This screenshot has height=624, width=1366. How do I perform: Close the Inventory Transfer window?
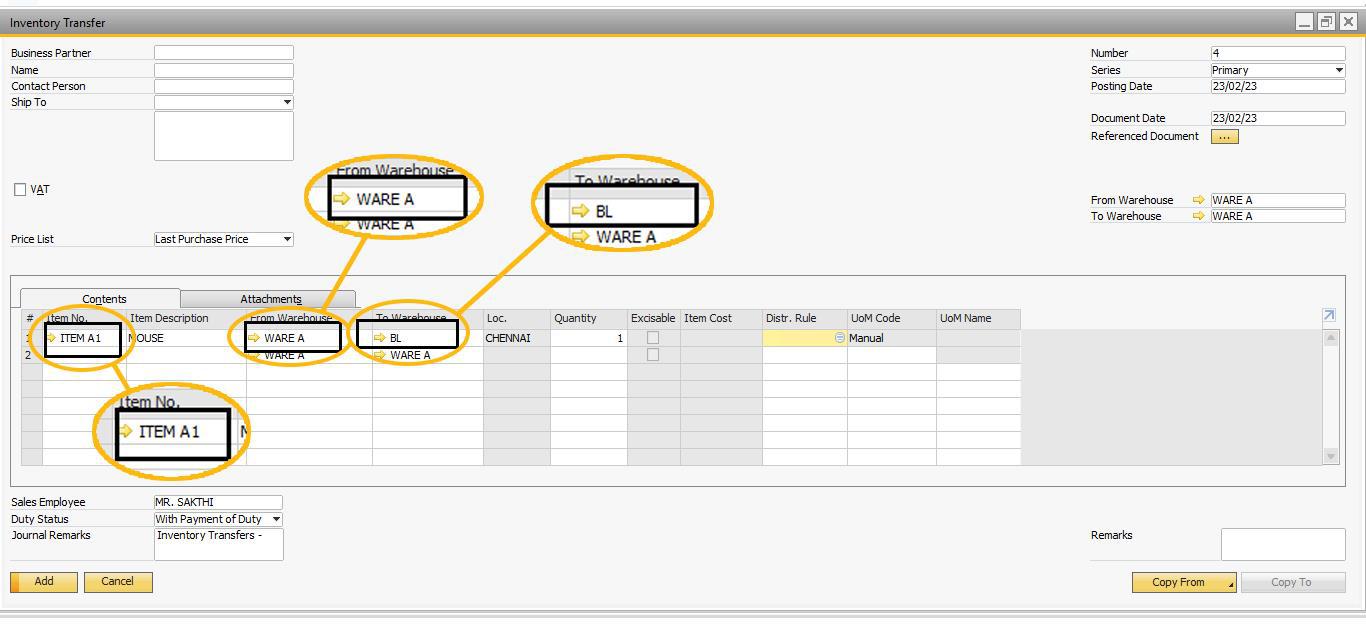coord(1348,22)
